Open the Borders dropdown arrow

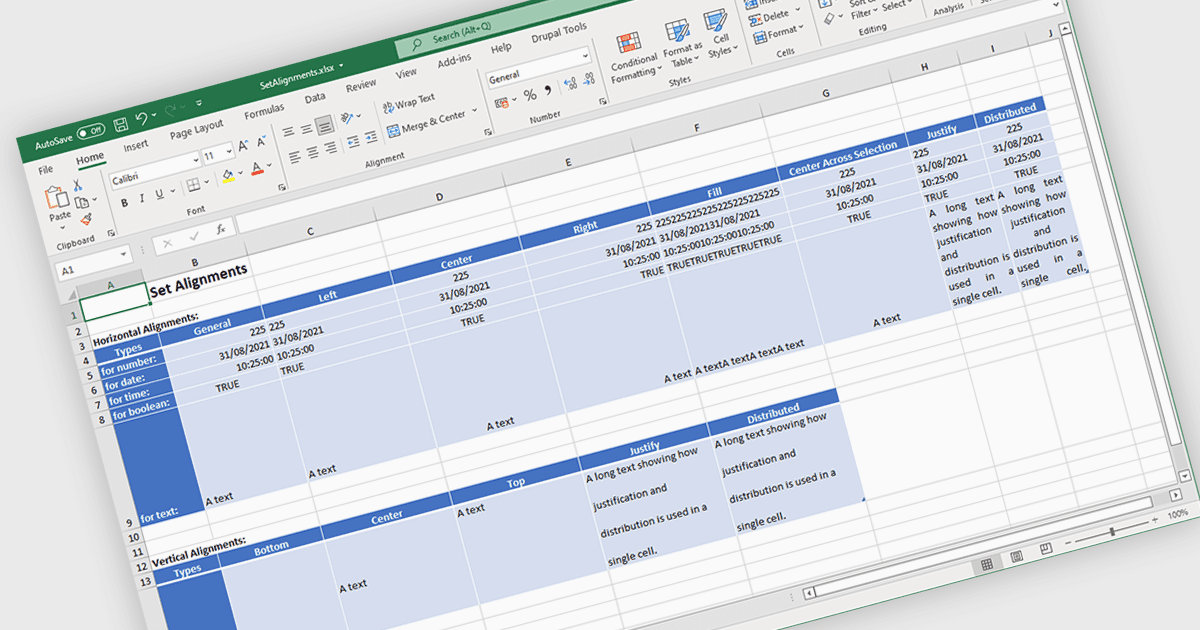[207, 183]
